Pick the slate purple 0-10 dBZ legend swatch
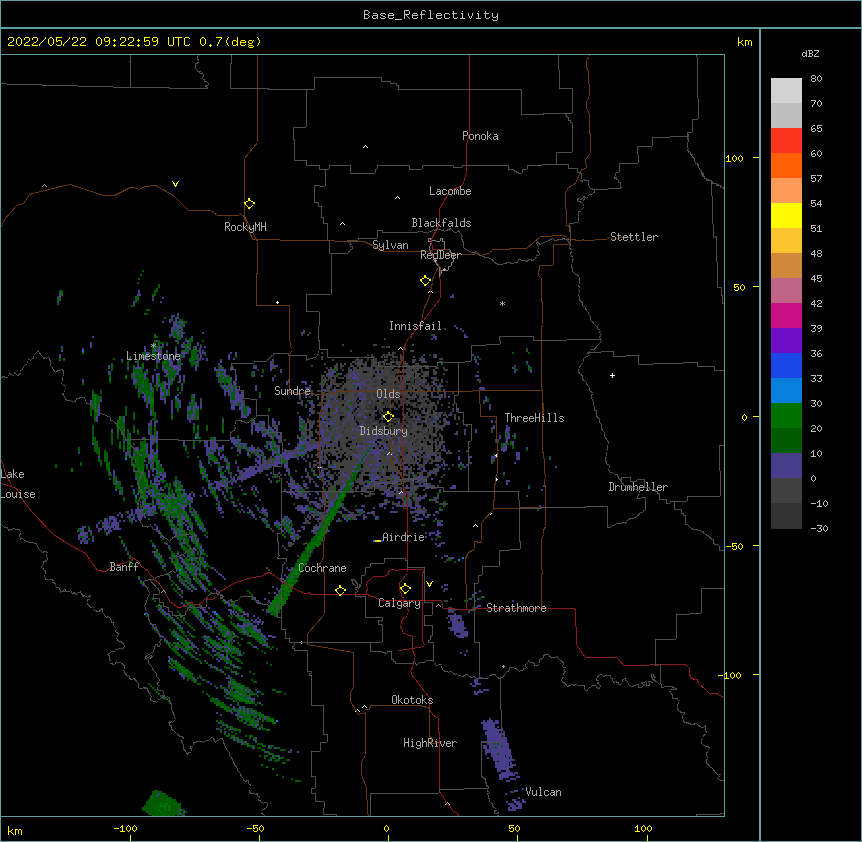 click(x=786, y=466)
